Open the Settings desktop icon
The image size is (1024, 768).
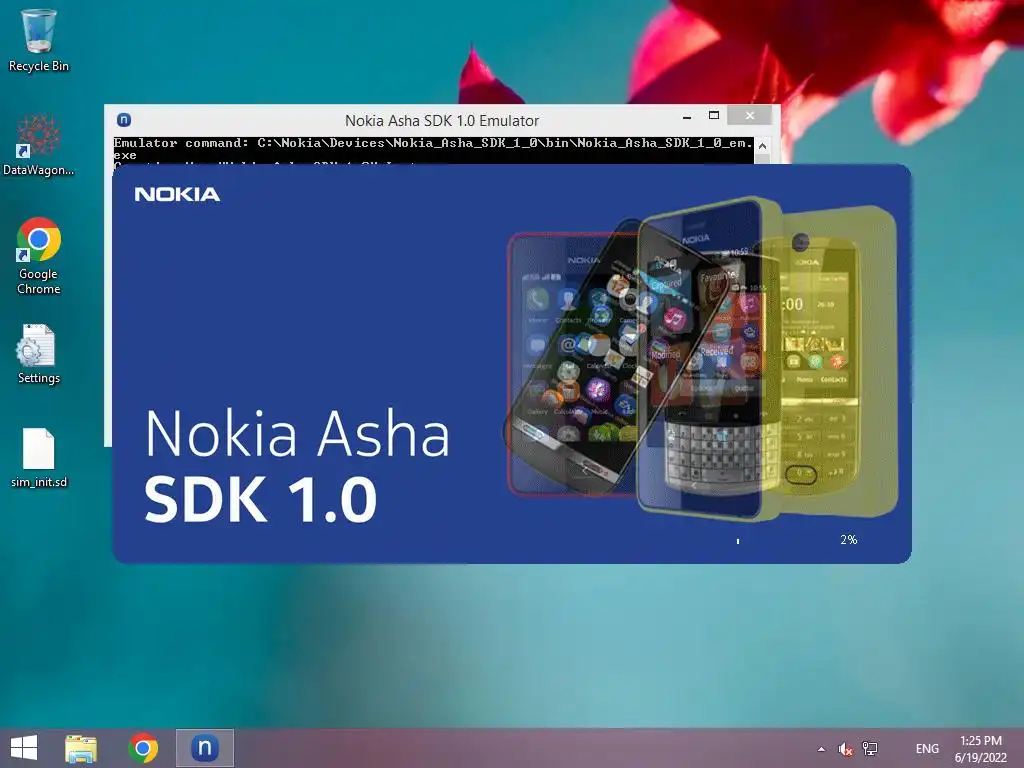click(39, 354)
